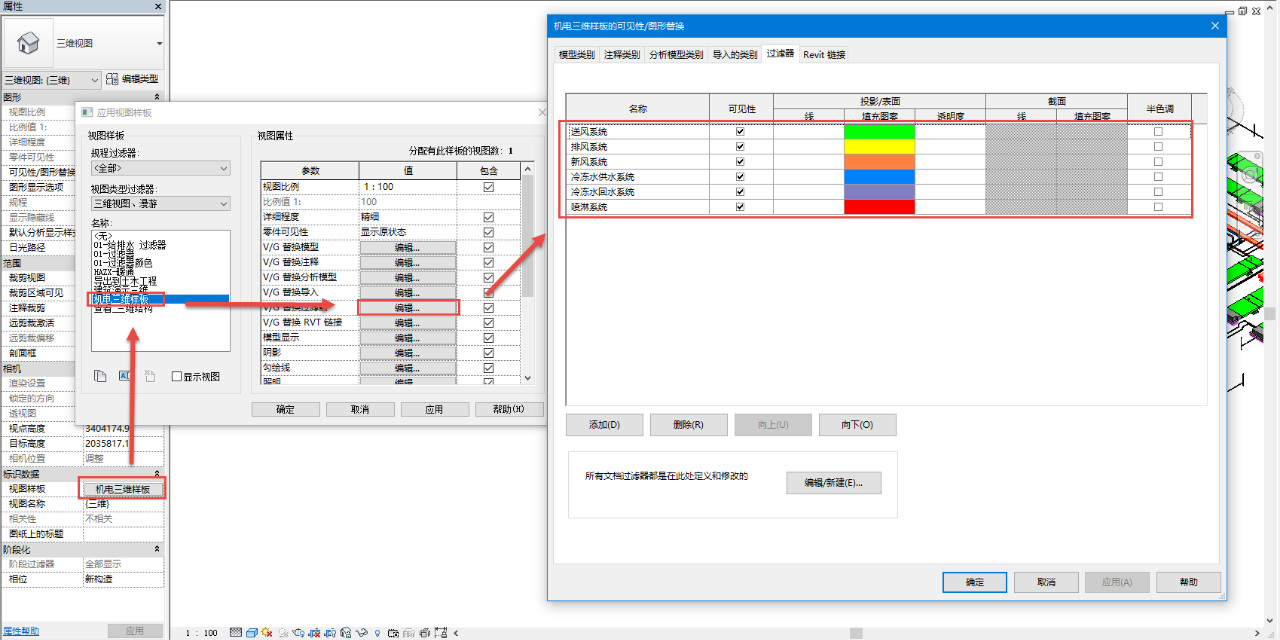Screen dimensions: 1280x640
Task: Toggle include checkbox for 详细程度 parameter
Action: 489,217
